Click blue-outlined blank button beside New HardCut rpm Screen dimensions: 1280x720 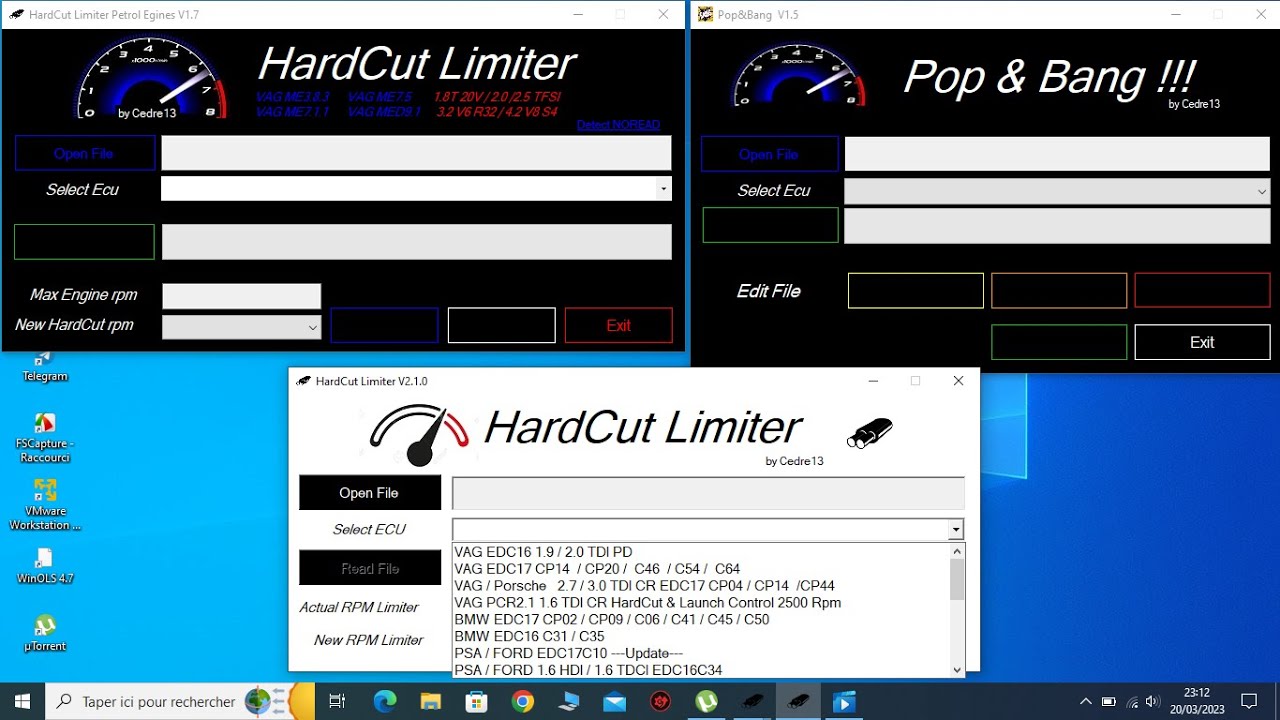tap(384, 325)
